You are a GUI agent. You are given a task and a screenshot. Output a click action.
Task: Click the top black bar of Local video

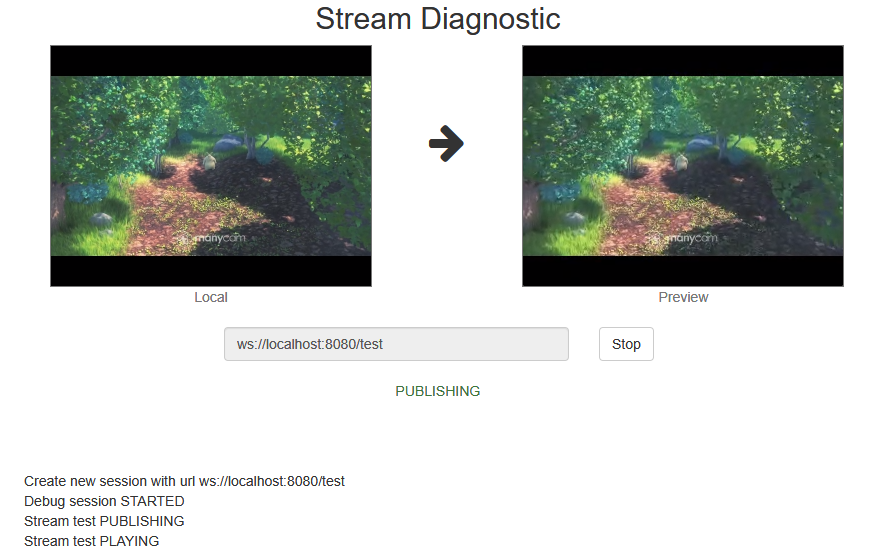point(211,61)
